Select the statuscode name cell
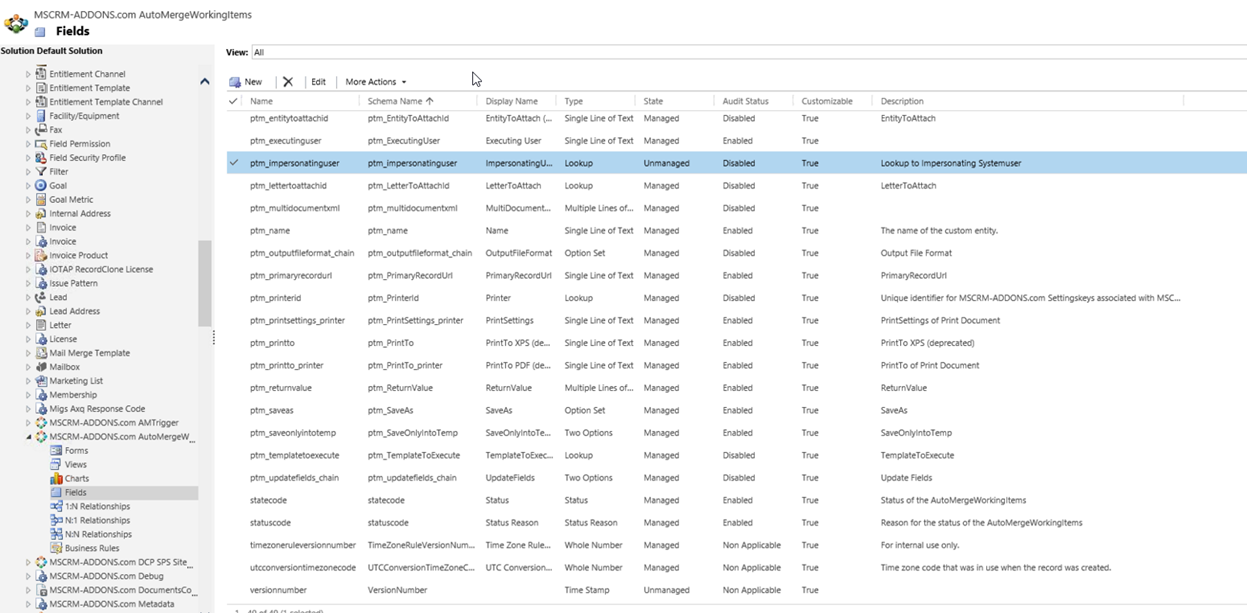The width and height of the screenshot is (1247, 613). coord(270,523)
